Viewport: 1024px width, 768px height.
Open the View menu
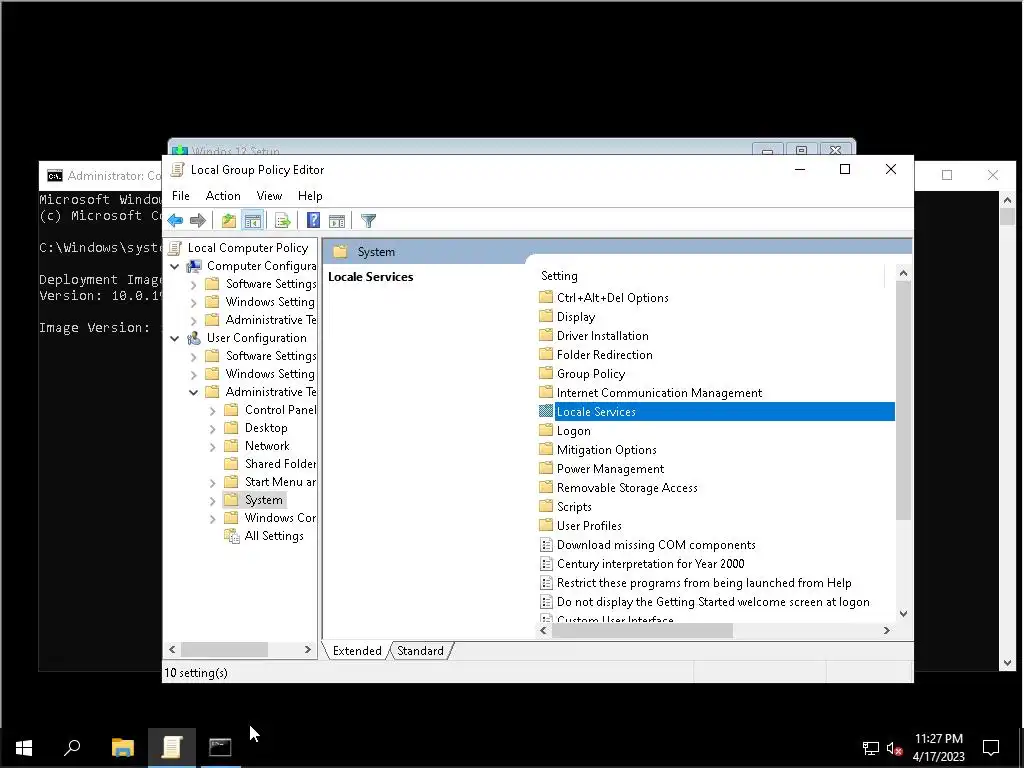[x=269, y=195]
